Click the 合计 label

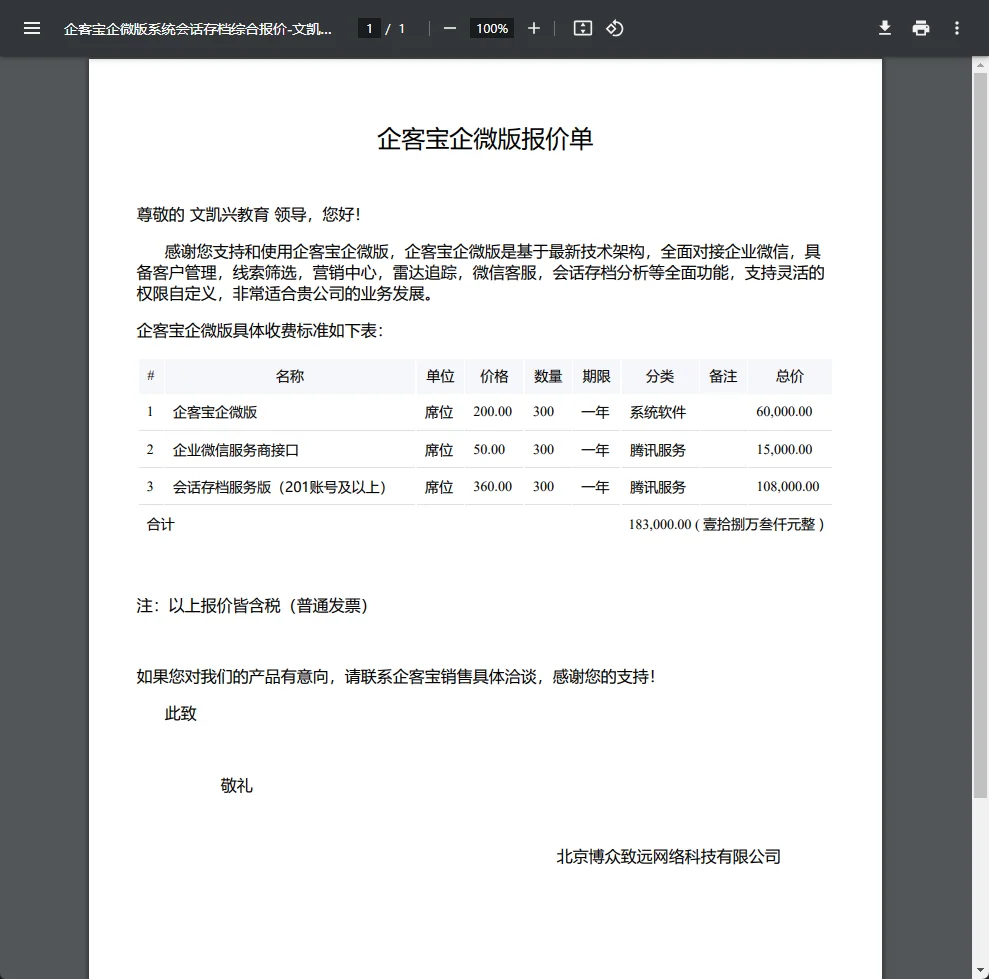pos(160,525)
